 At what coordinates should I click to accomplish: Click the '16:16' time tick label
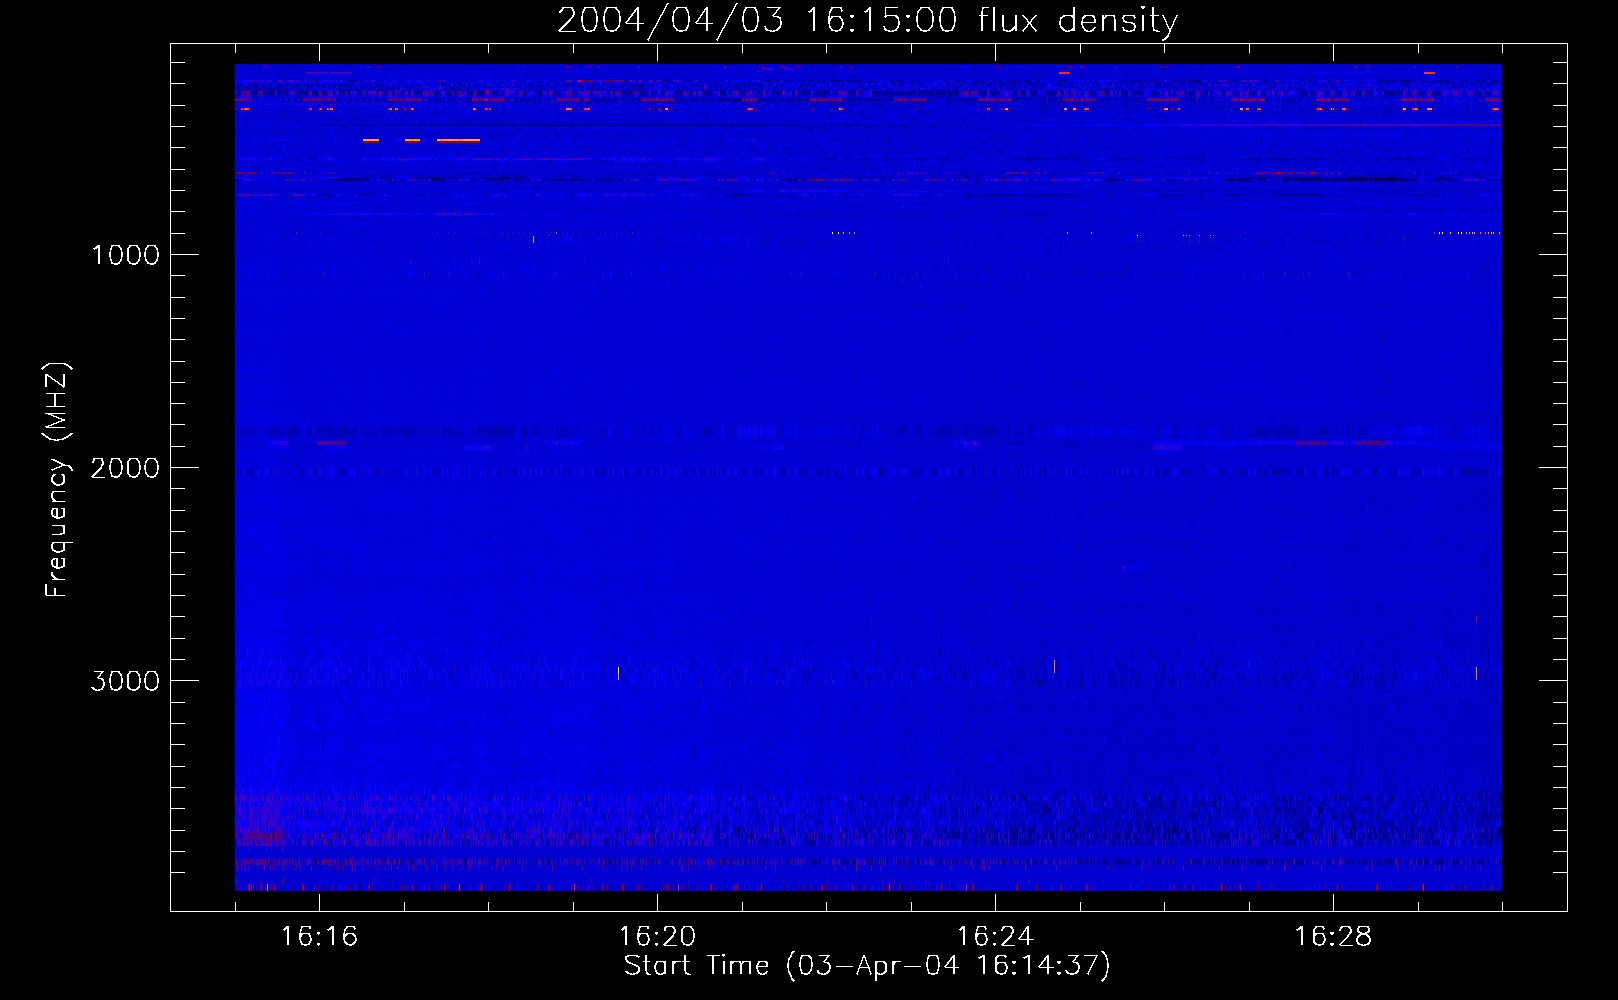[319, 937]
